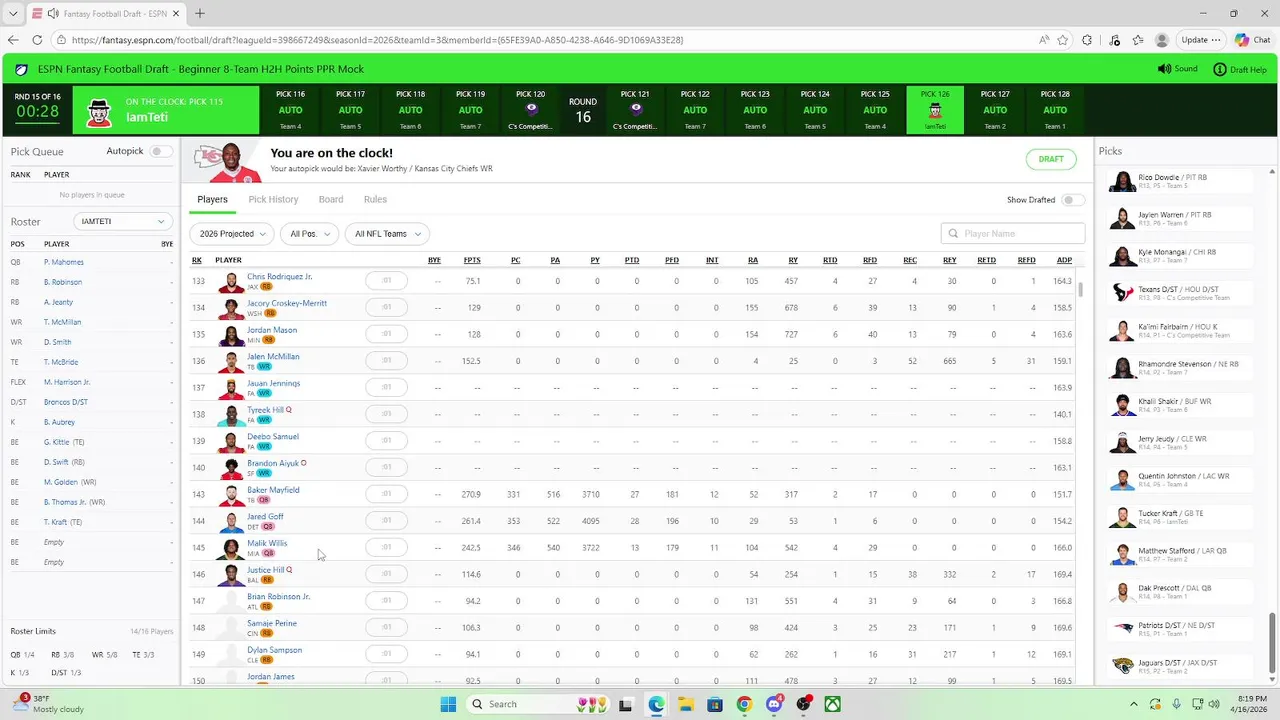Open Discord from the taskbar
Viewport: 1280px width, 720px height.
(x=773, y=704)
